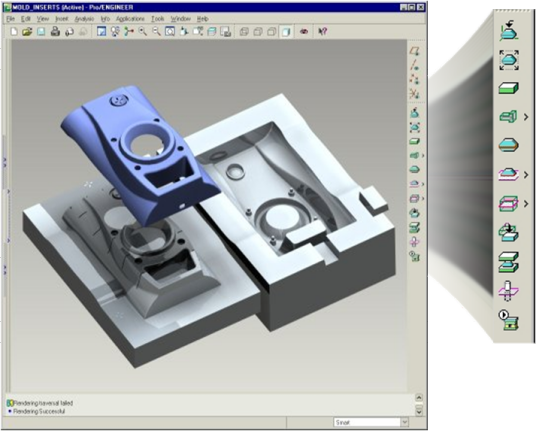This screenshot has height=431, width=536.
Task: Refit the model to the screen
Action: (x=170, y=32)
